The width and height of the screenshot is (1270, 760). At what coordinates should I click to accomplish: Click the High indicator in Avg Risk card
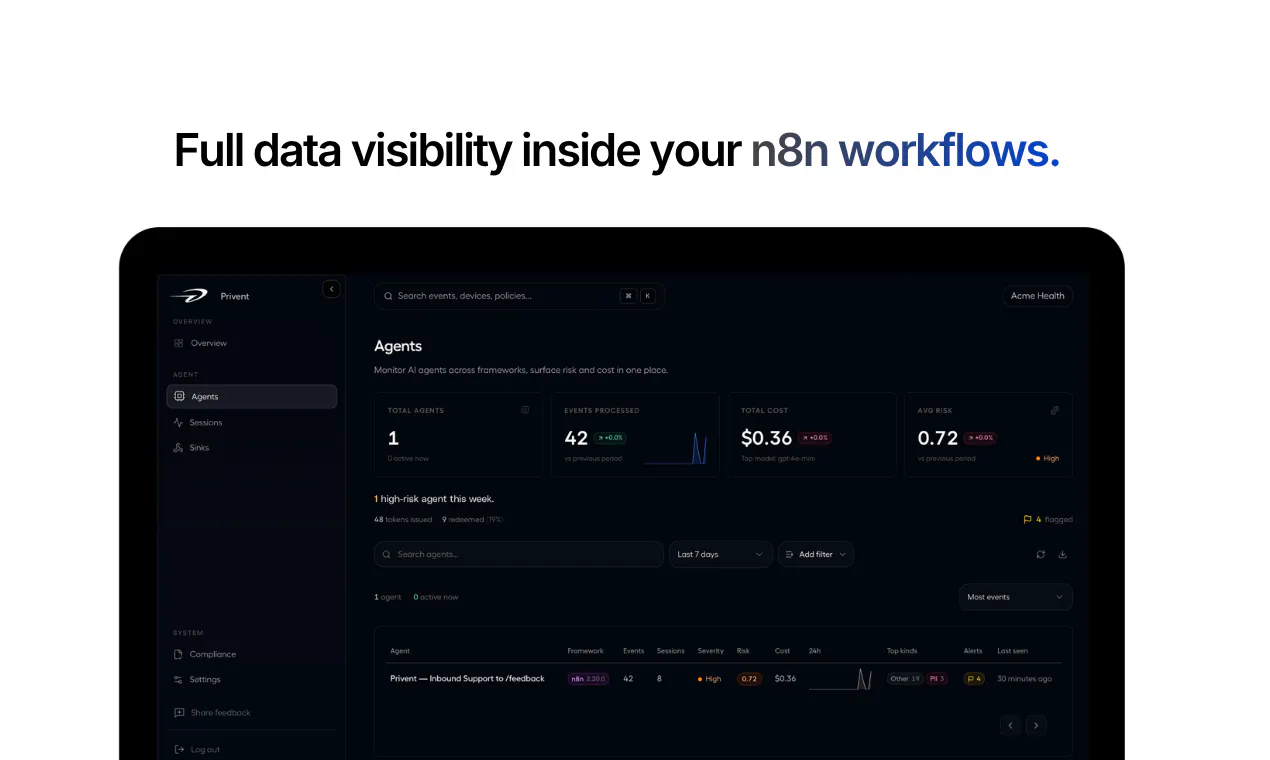tap(1048, 459)
